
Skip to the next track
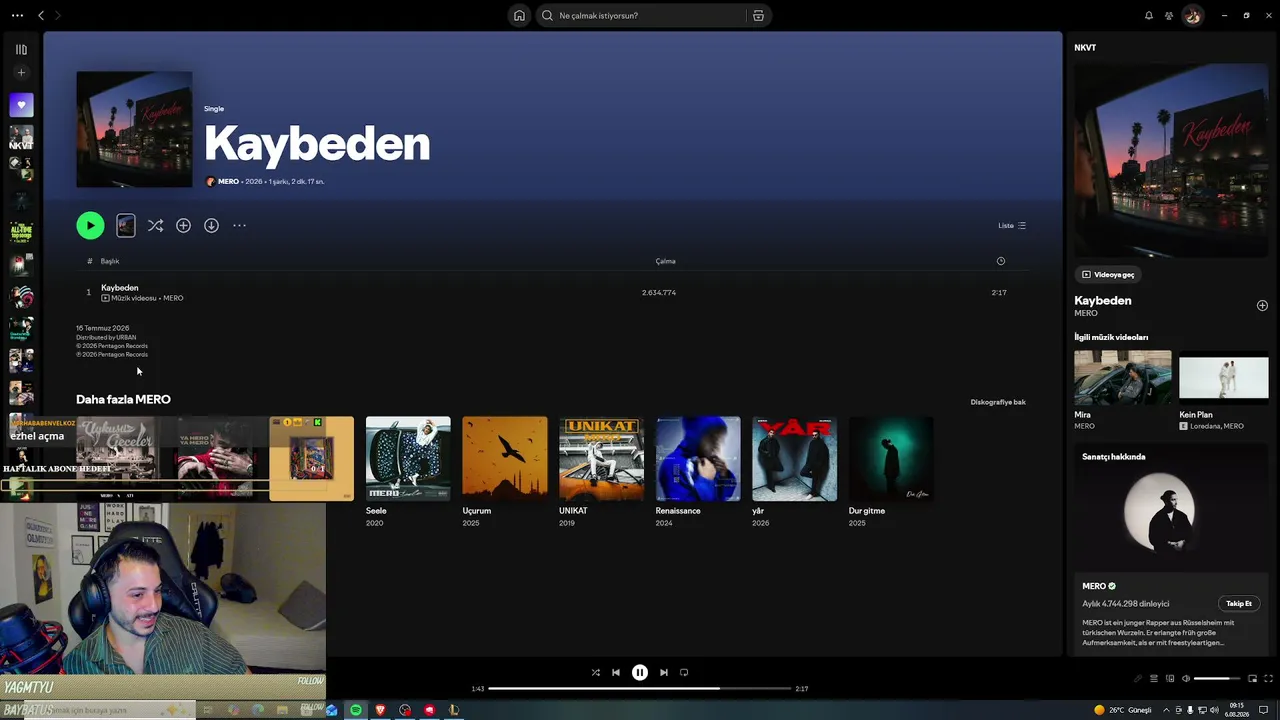(664, 673)
